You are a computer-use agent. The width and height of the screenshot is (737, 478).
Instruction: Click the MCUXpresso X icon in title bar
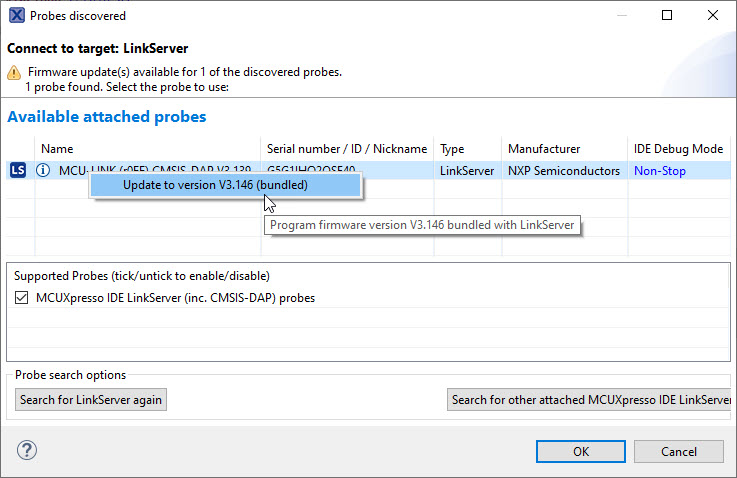point(17,16)
